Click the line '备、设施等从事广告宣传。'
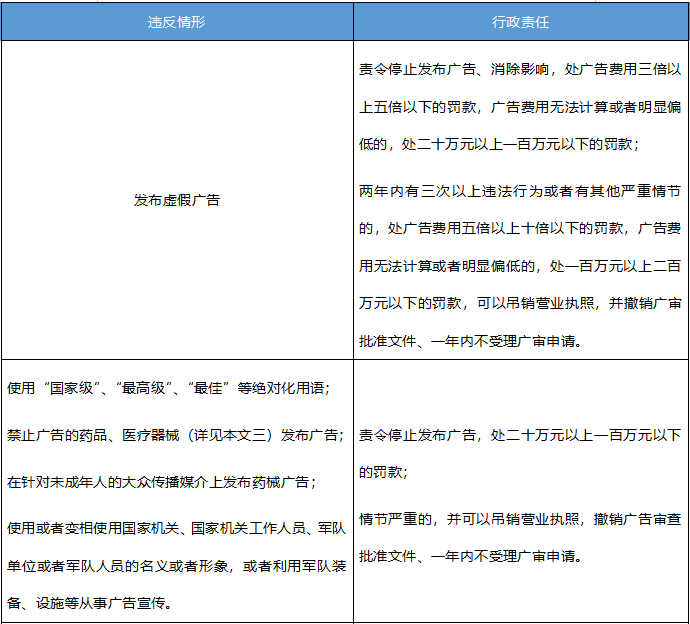 (90, 603)
